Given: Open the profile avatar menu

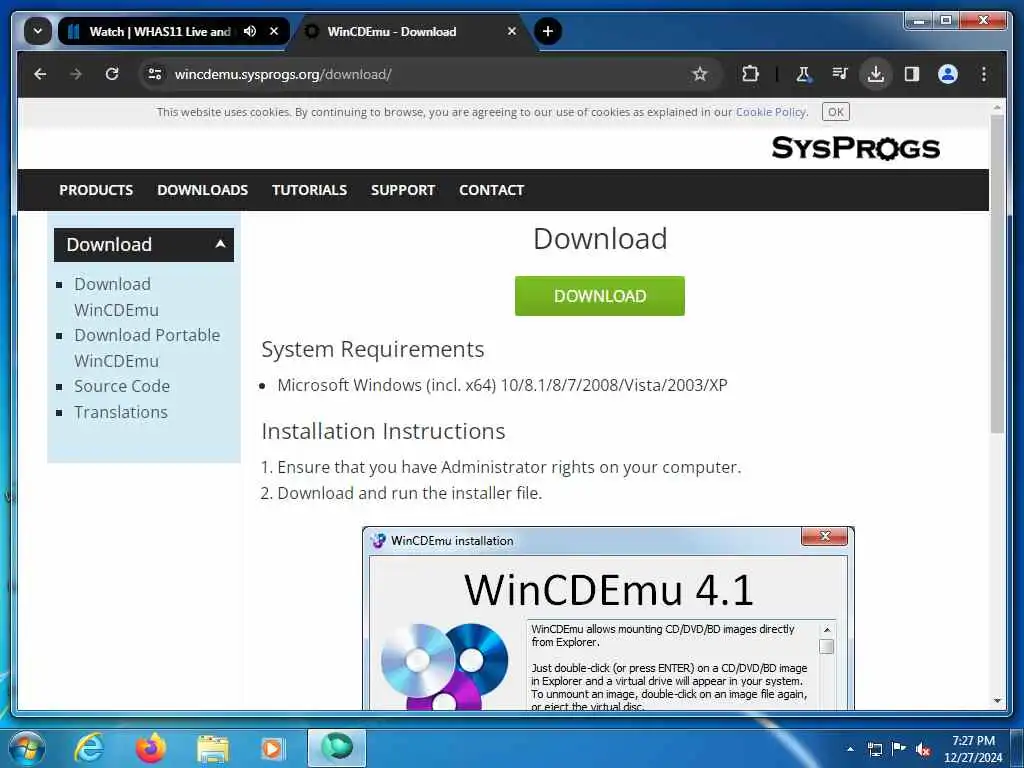Looking at the screenshot, I should tap(948, 74).
